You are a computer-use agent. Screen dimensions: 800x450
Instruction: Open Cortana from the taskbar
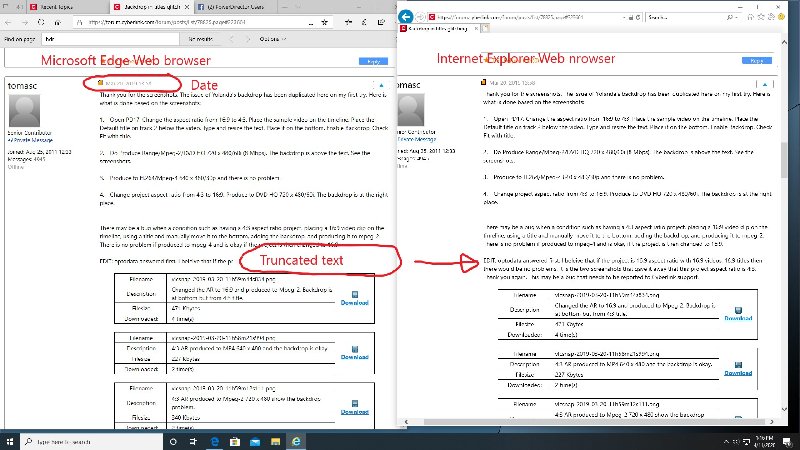(x=173, y=441)
